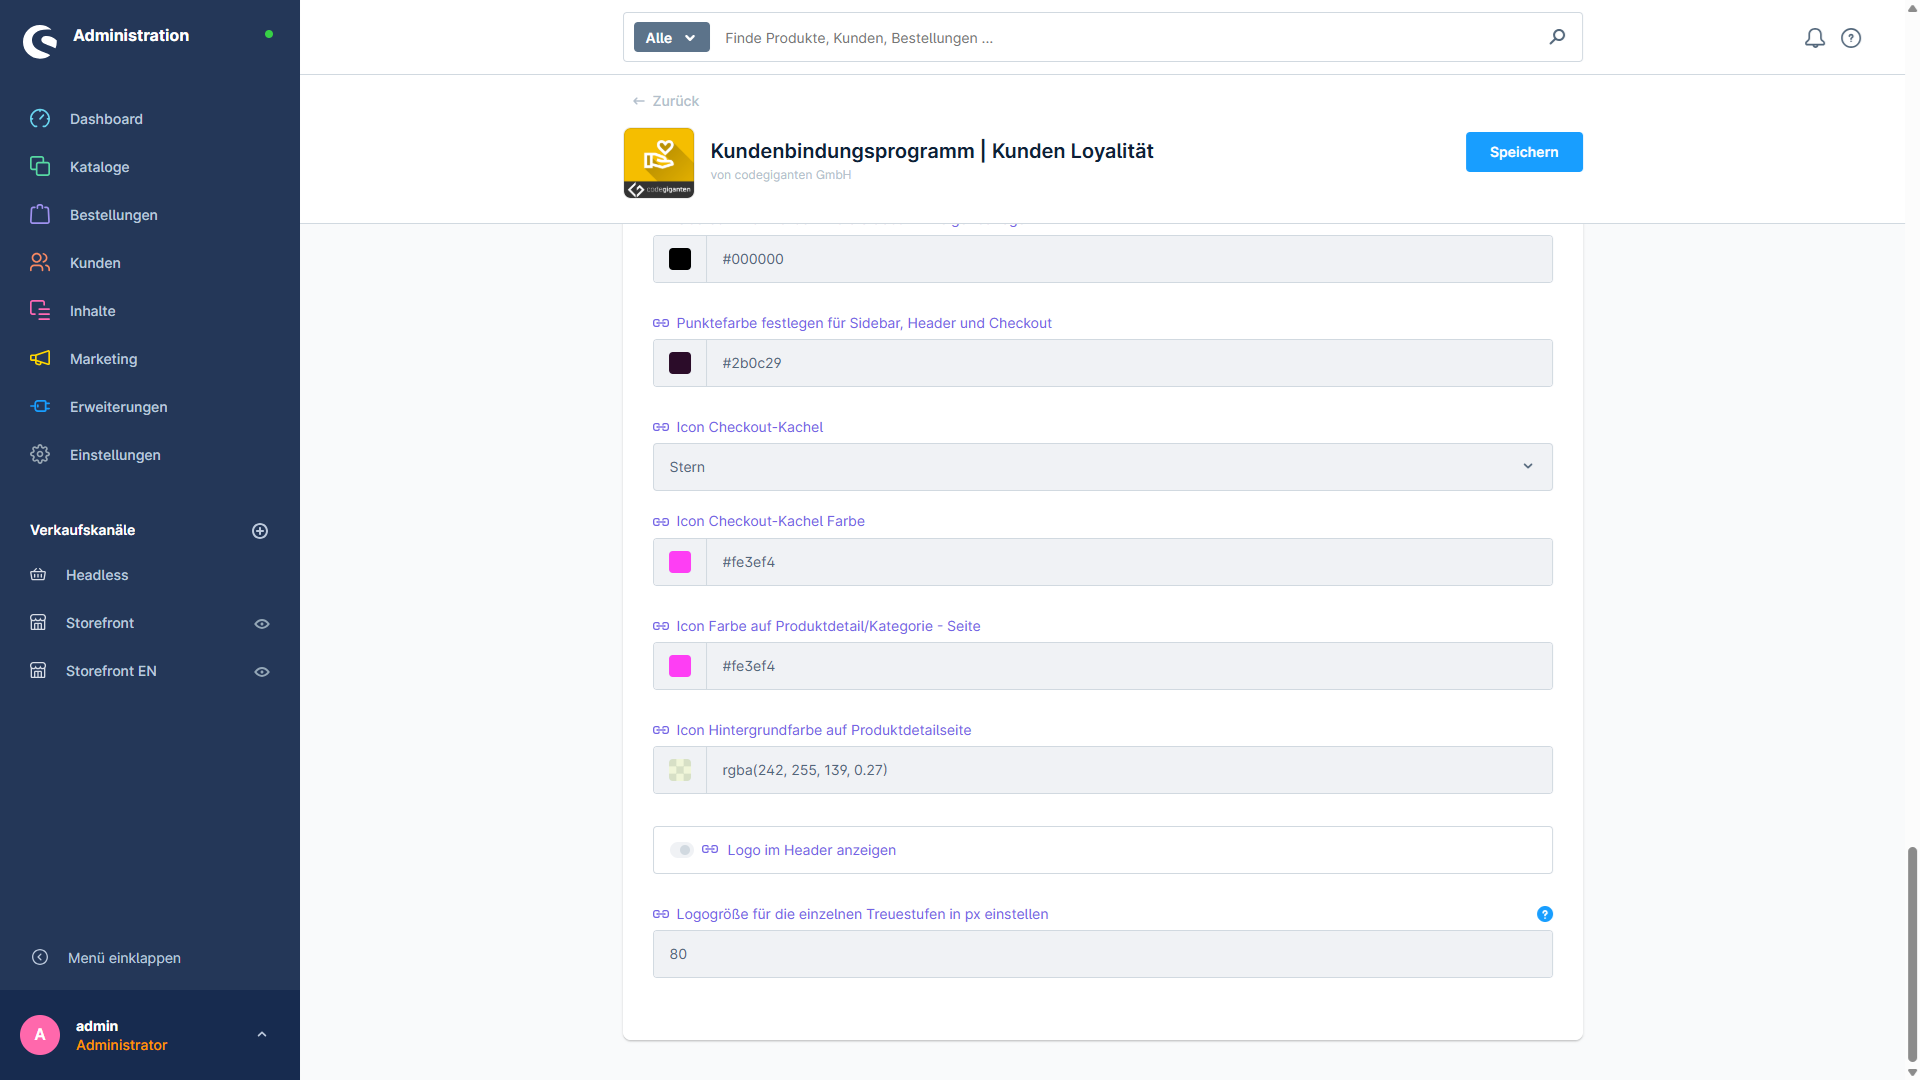Open Dashboard menu item

click(106, 119)
